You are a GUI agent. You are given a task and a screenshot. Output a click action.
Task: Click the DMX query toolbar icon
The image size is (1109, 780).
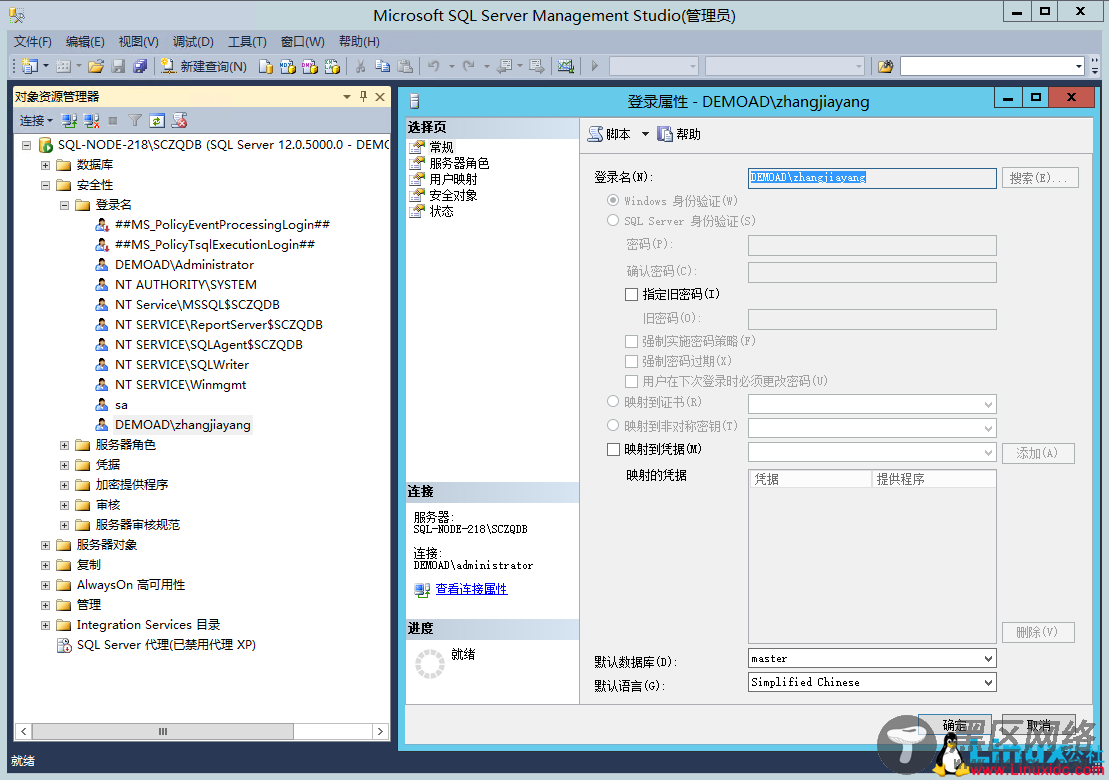[310, 66]
